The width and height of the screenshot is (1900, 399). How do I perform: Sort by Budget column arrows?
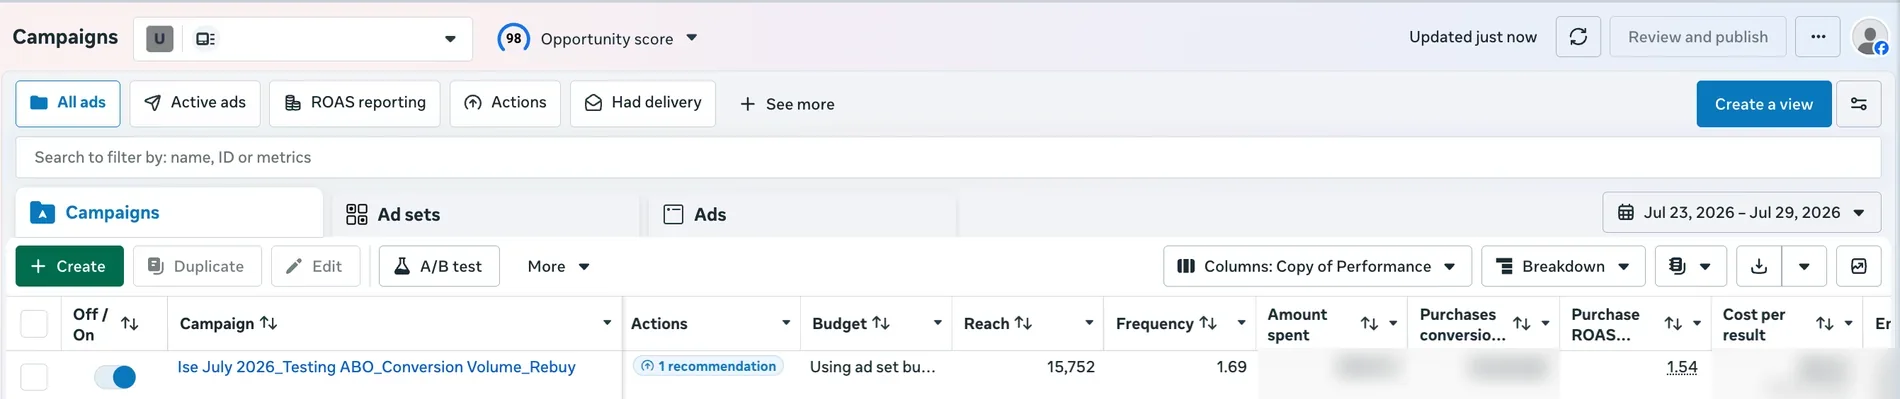click(x=881, y=323)
